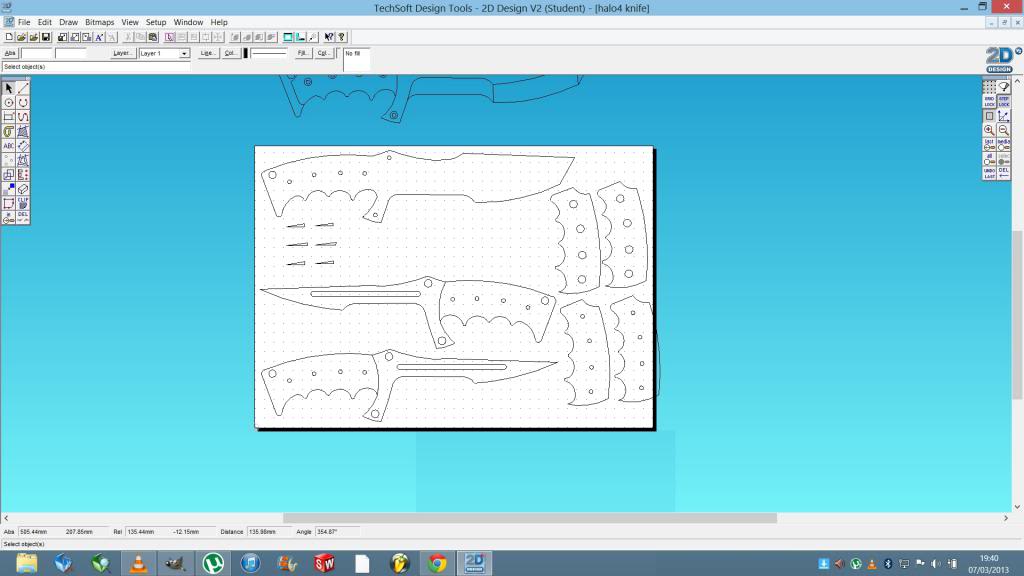Click the black line colour swatch
The width and height of the screenshot is (1024, 576).
click(246, 54)
